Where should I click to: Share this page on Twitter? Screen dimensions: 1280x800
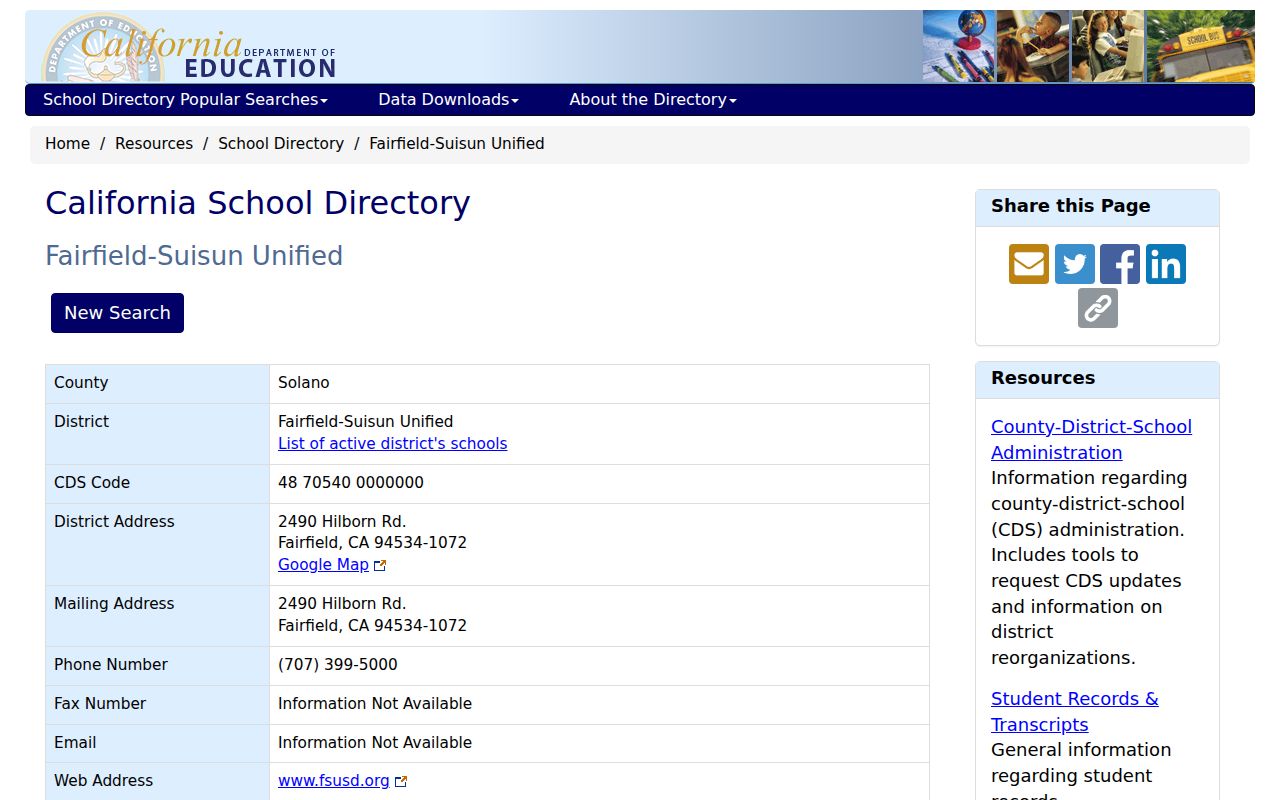click(1074, 264)
